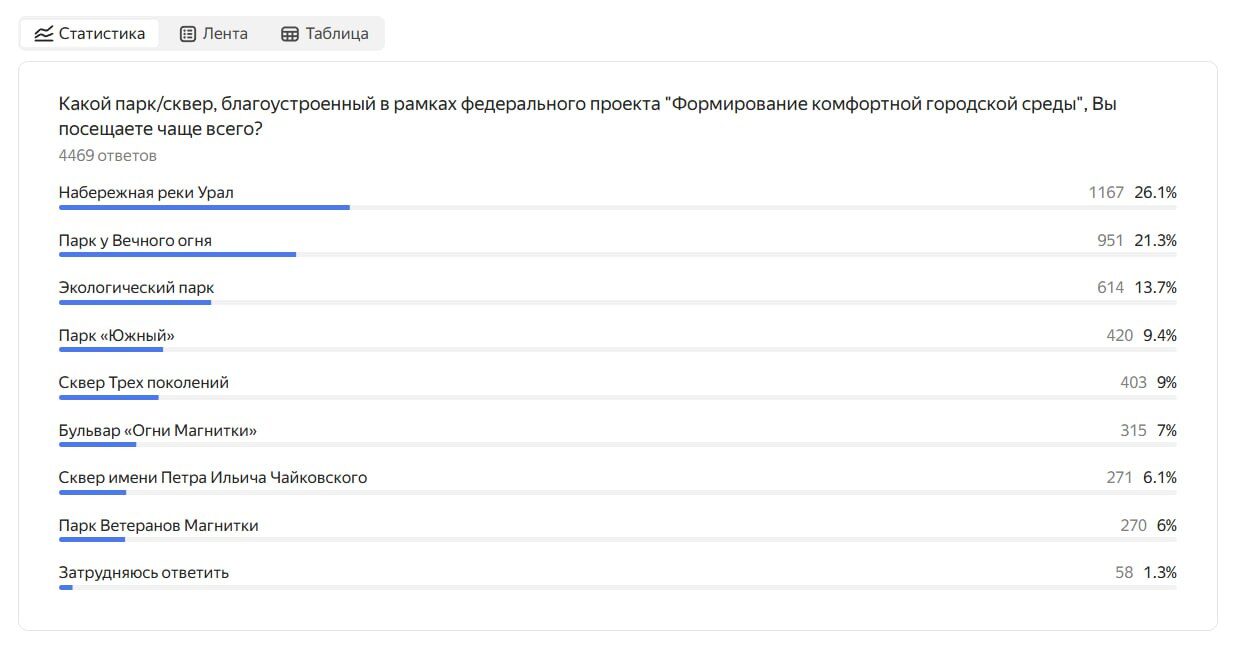The width and height of the screenshot is (1242, 647).
Task: Click the Таблица grid icon
Action: (x=290, y=33)
